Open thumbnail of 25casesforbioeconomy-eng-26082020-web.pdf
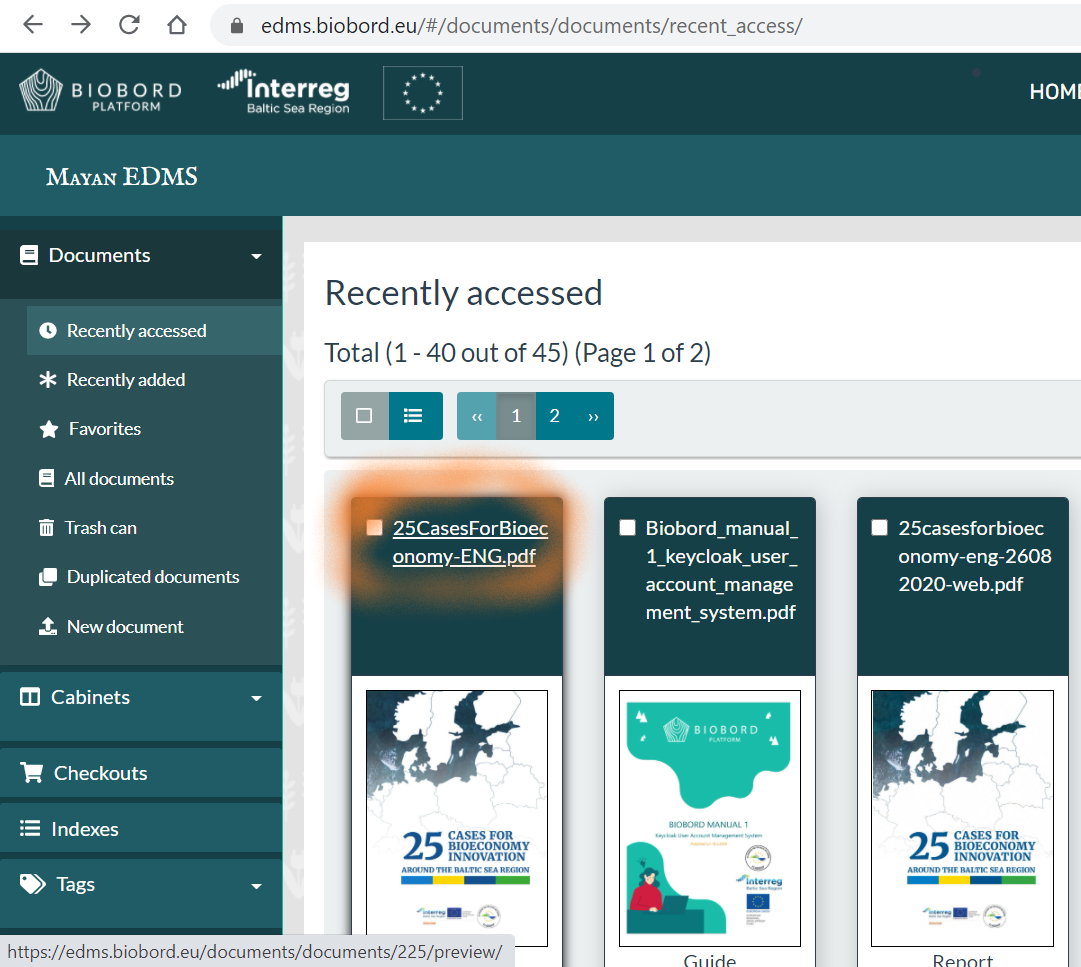Viewport: 1081px width, 967px height. pyautogui.click(x=962, y=818)
